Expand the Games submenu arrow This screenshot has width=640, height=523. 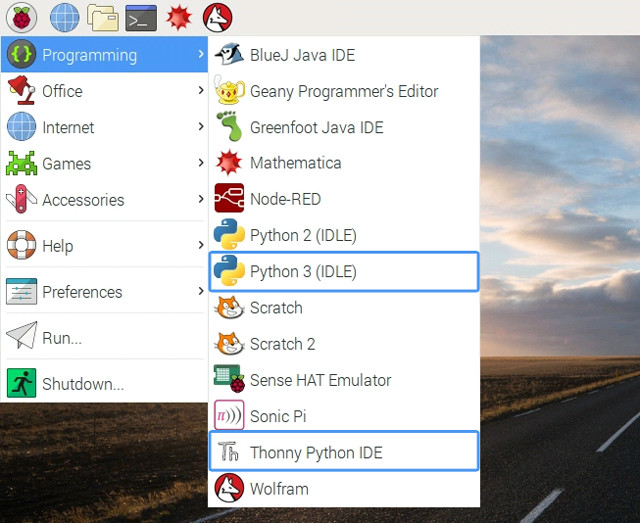point(200,163)
